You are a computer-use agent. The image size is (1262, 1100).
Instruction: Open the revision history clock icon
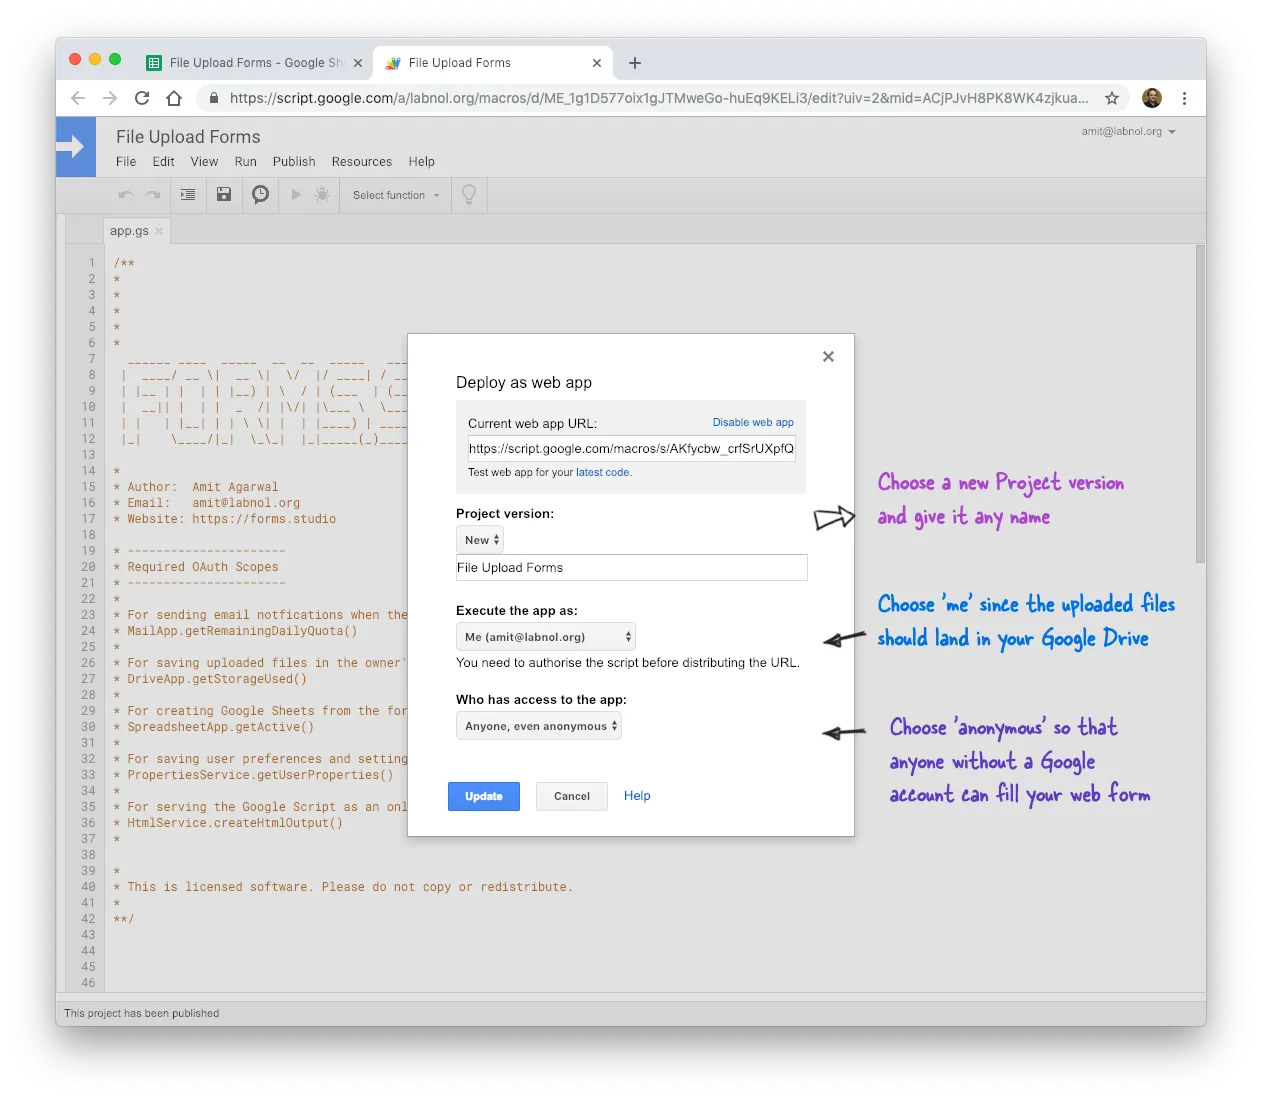point(260,194)
